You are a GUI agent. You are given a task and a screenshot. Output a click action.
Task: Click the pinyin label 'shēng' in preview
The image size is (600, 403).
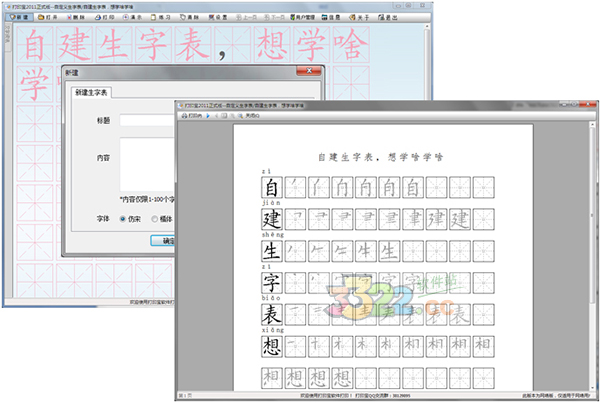272,235
